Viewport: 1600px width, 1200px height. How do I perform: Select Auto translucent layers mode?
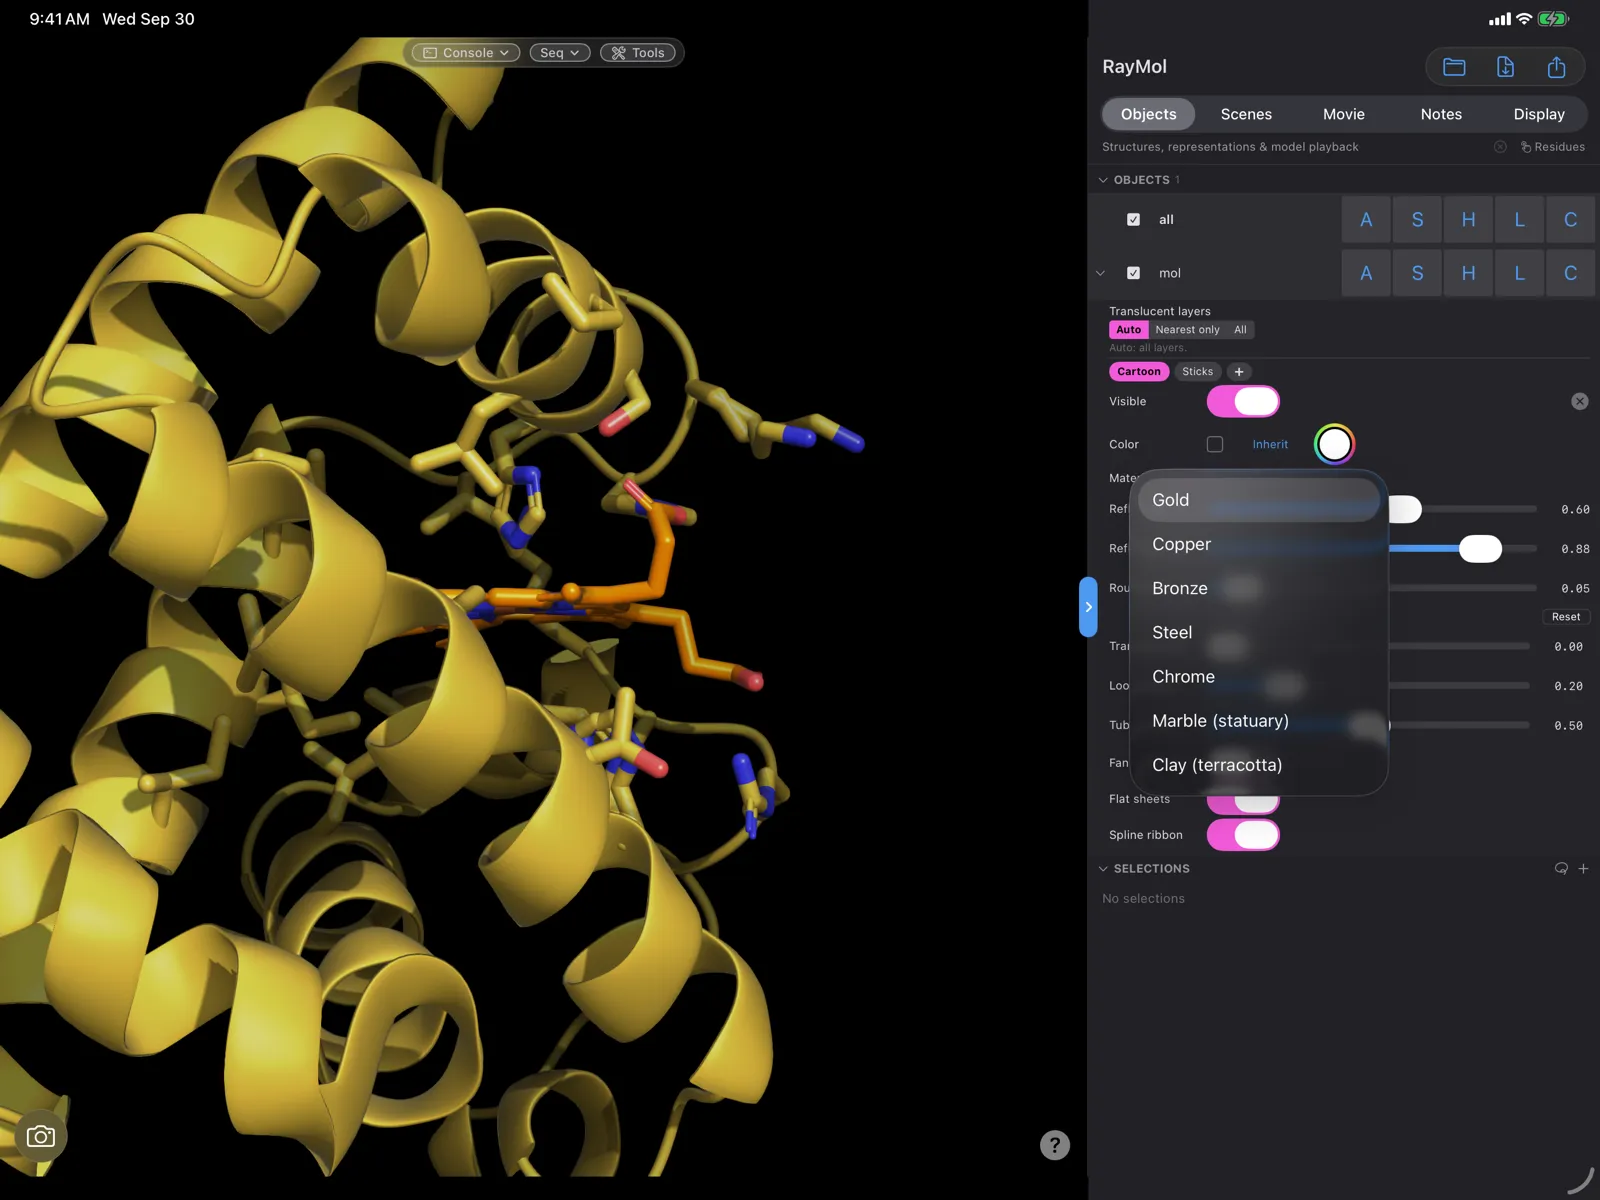coord(1128,330)
